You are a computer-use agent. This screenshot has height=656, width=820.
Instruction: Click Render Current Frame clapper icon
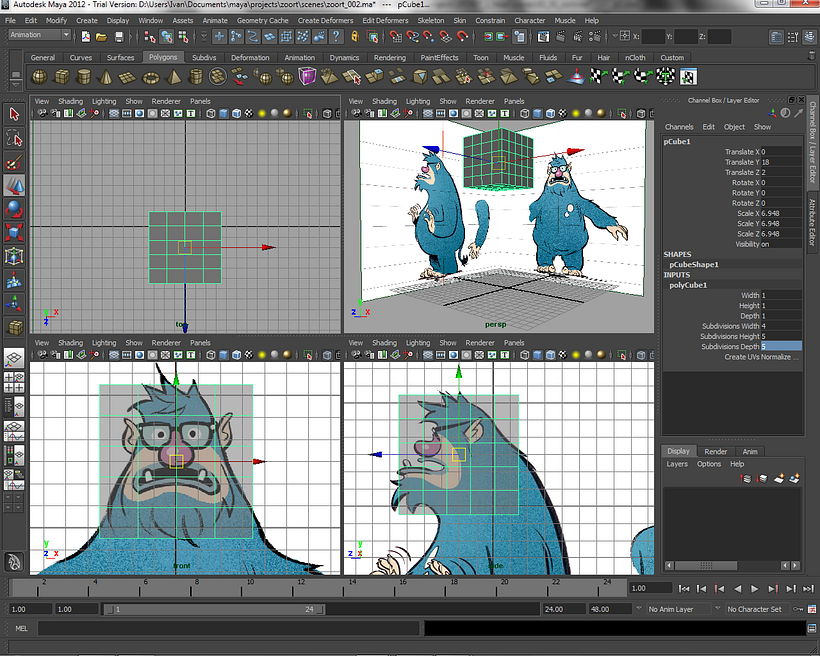[561, 36]
